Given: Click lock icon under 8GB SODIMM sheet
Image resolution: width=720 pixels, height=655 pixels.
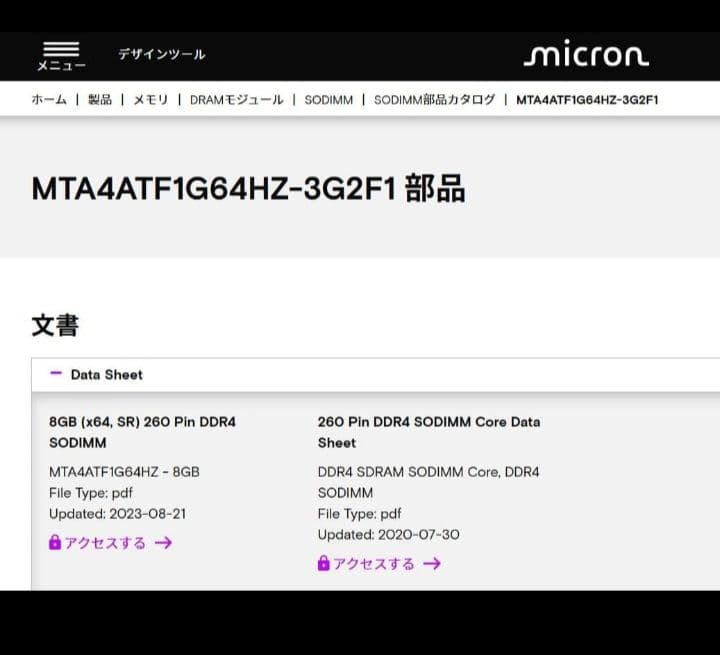Looking at the screenshot, I should (55, 542).
